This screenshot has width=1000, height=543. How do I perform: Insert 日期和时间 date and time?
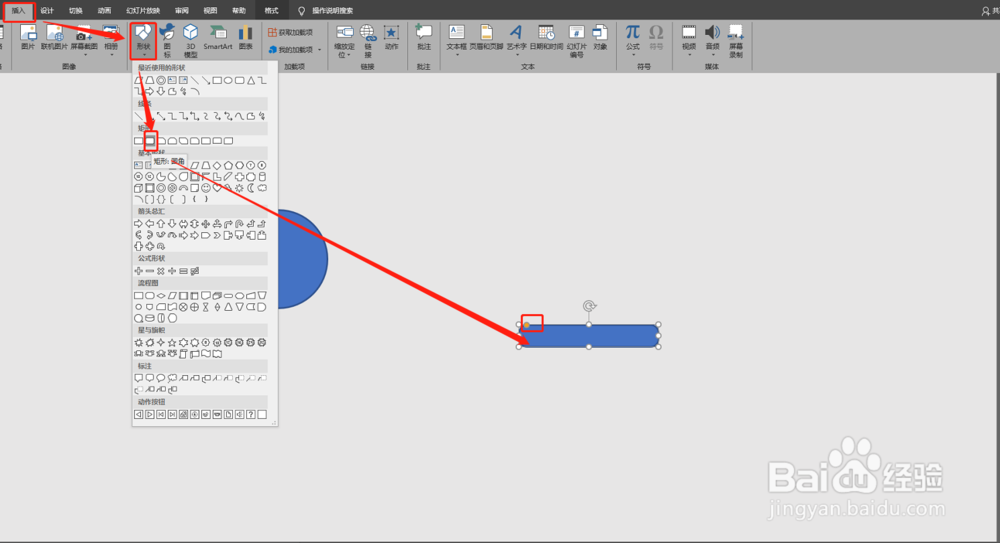pyautogui.click(x=546, y=38)
